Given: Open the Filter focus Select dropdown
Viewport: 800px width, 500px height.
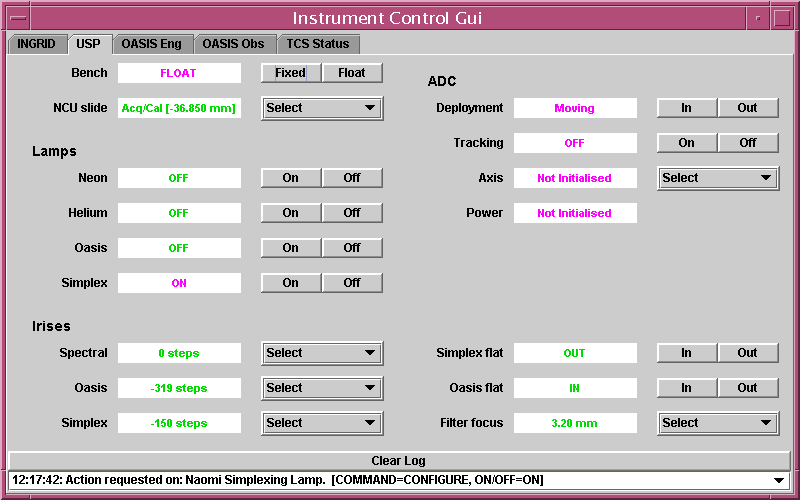Looking at the screenshot, I should 718,423.
